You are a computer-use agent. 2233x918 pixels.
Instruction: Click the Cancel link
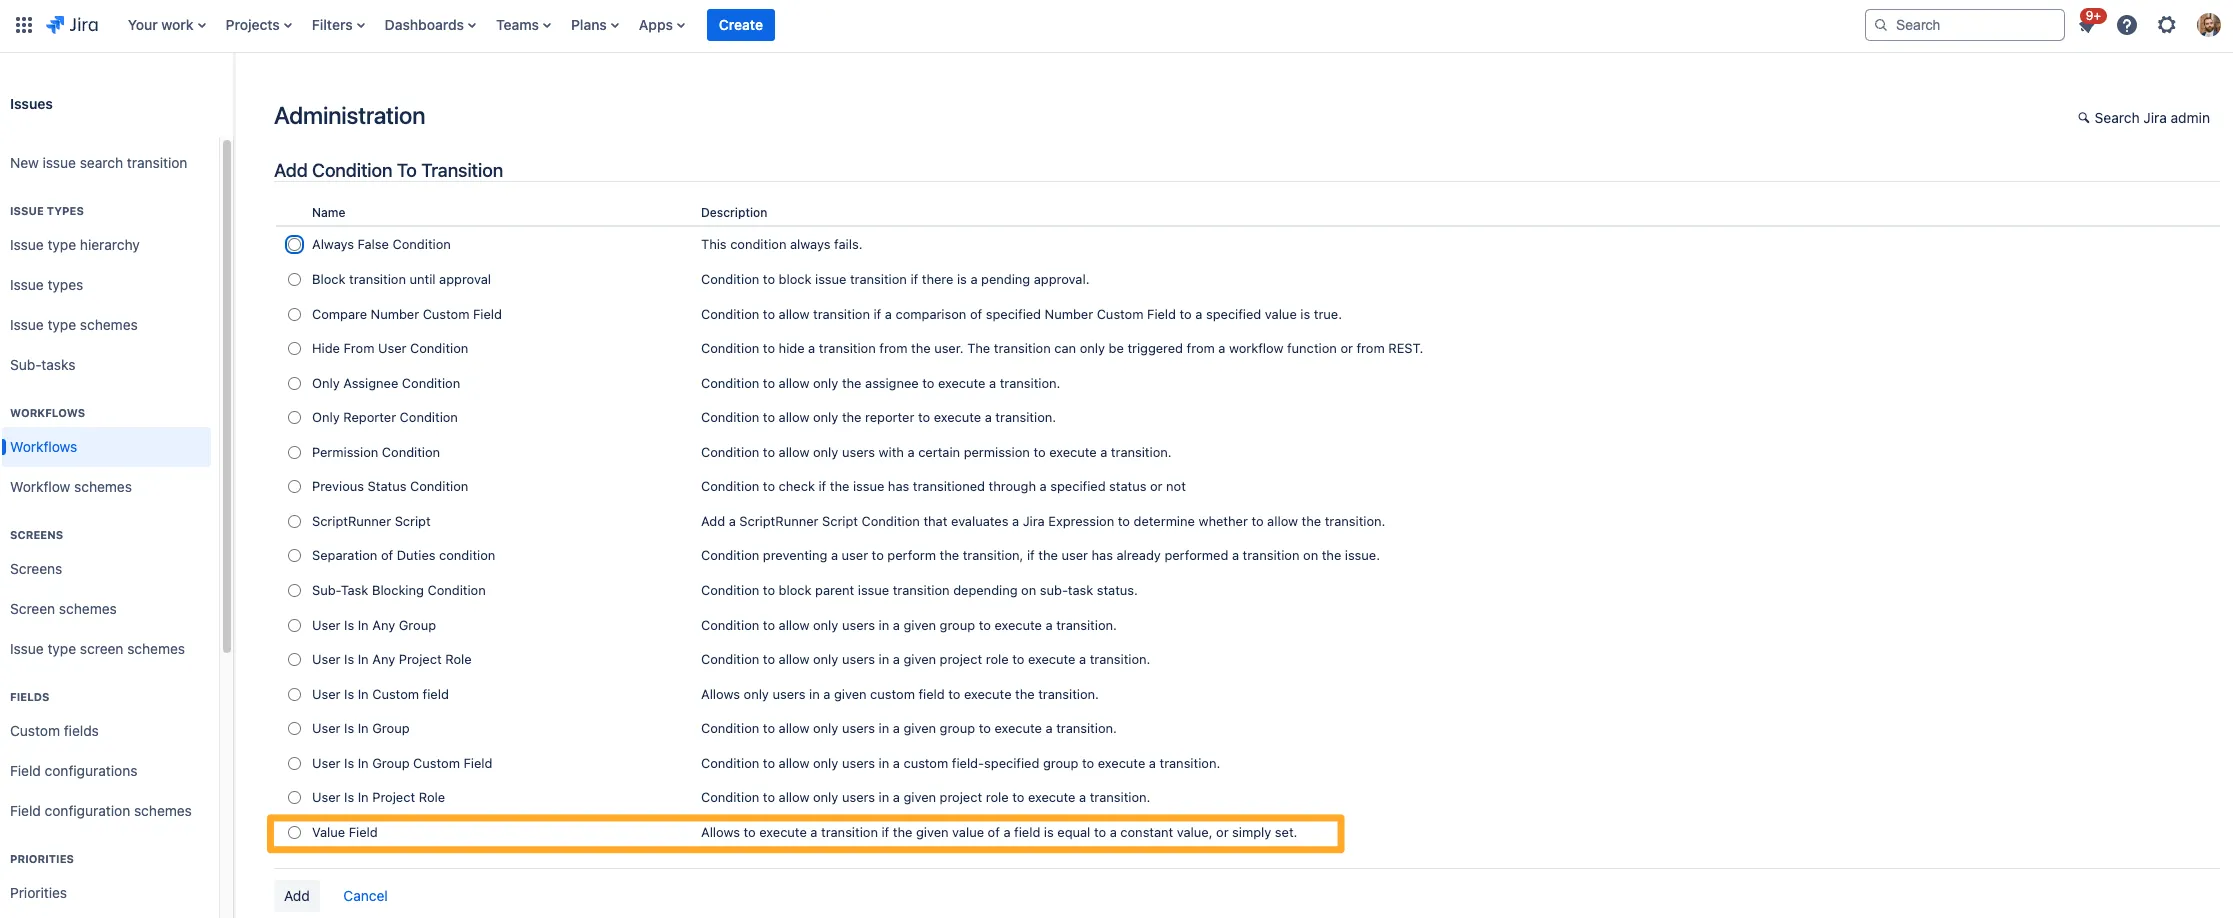(x=365, y=896)
